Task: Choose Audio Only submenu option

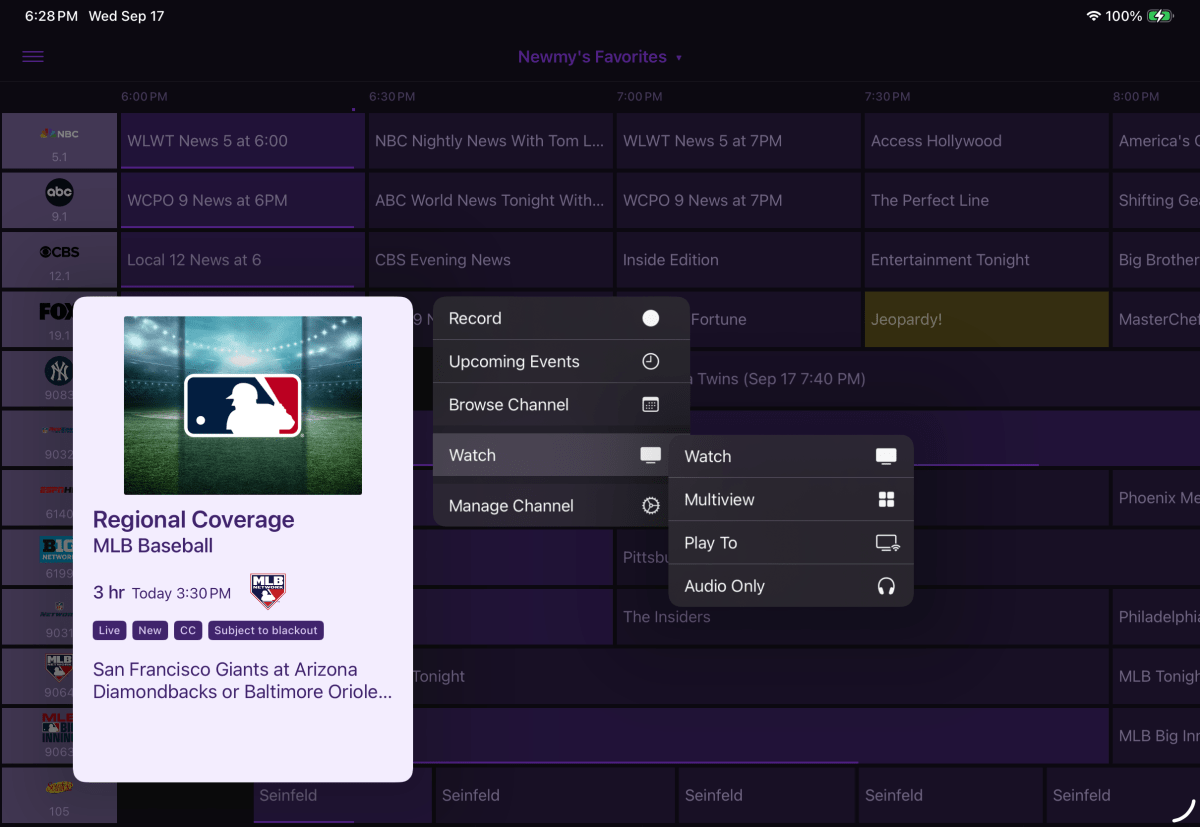Action: click(x=791, y=586)
